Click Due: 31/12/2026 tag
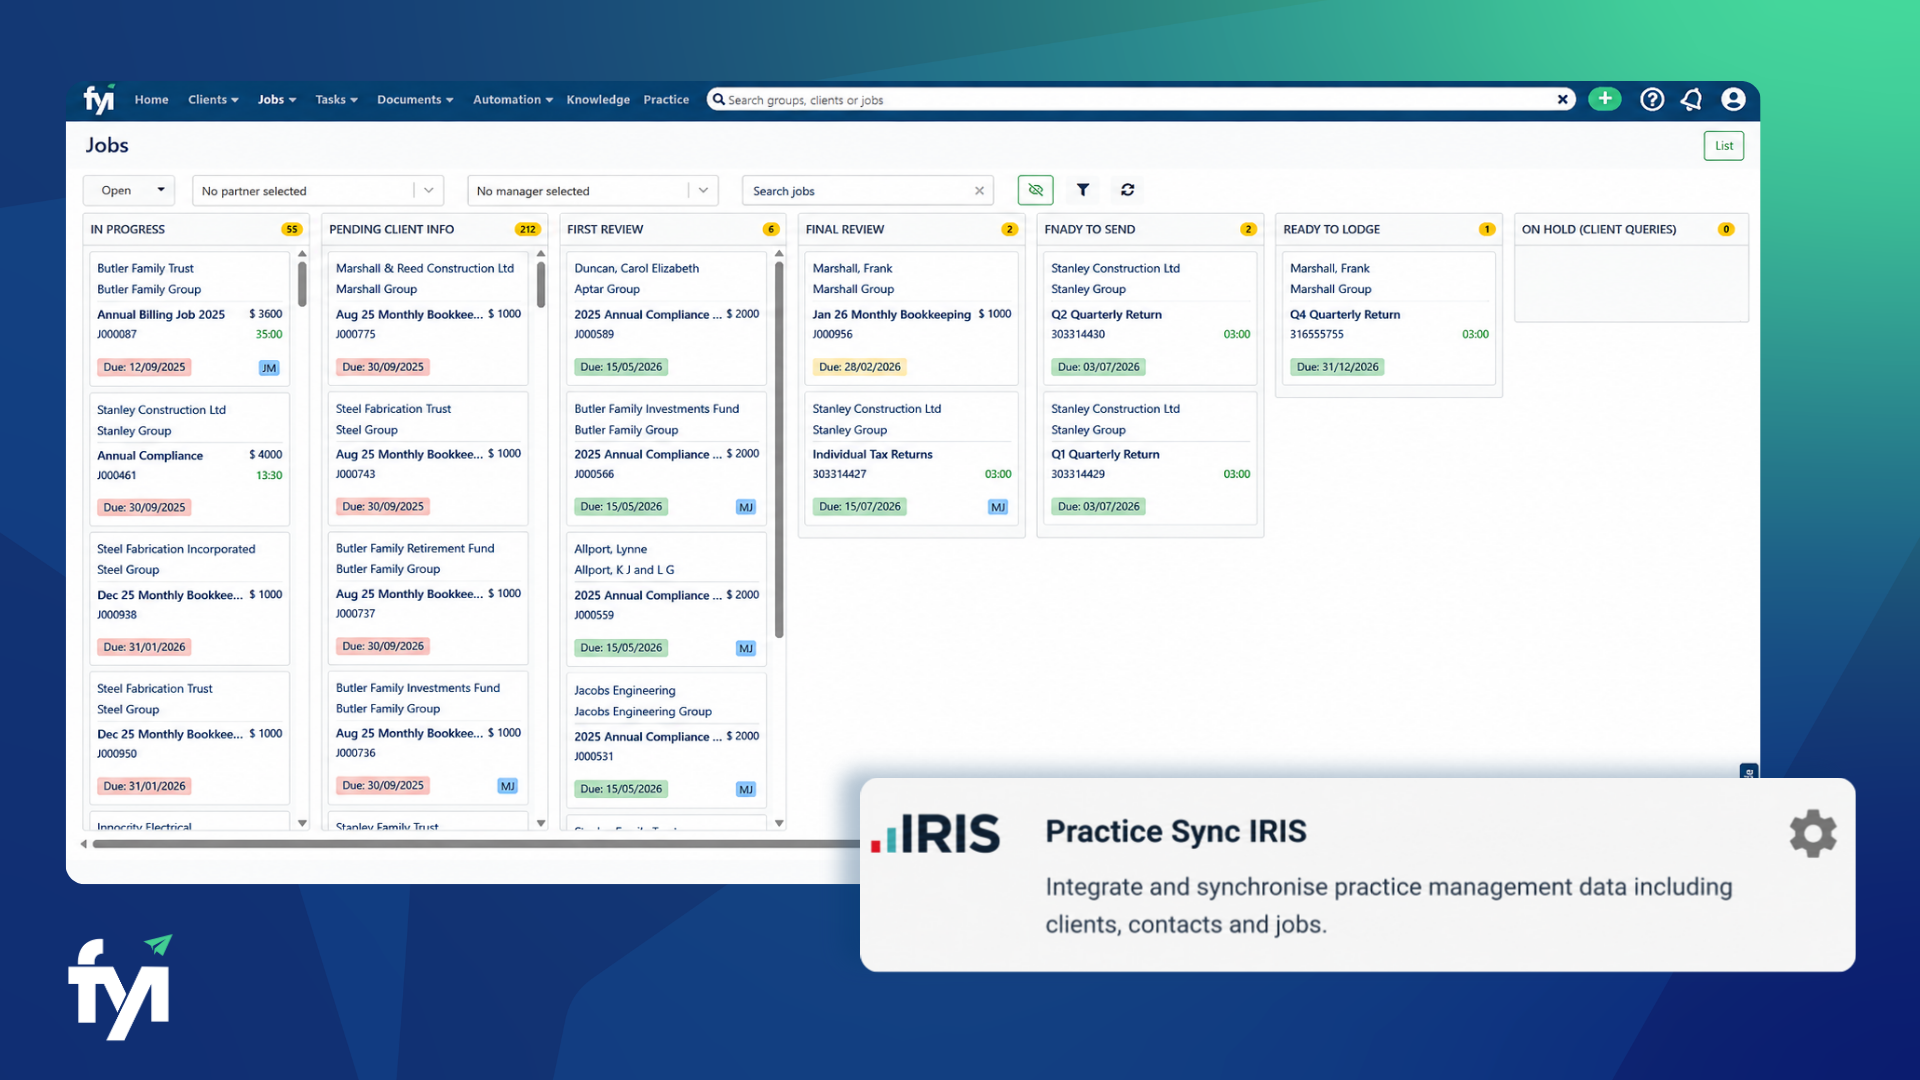The width and height of the screenshot is (1920, 1080). click(x=1338, y=367)
